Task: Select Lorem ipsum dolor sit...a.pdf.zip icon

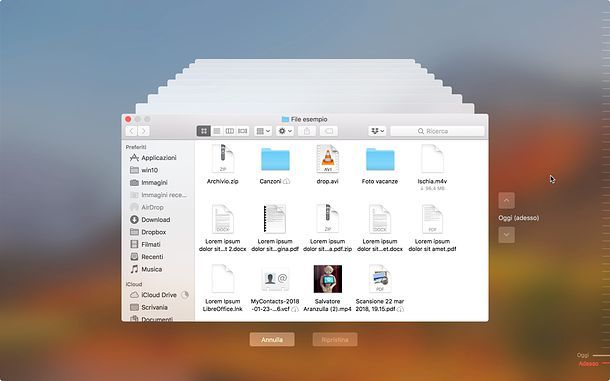Action: click(x=328, y=219)
